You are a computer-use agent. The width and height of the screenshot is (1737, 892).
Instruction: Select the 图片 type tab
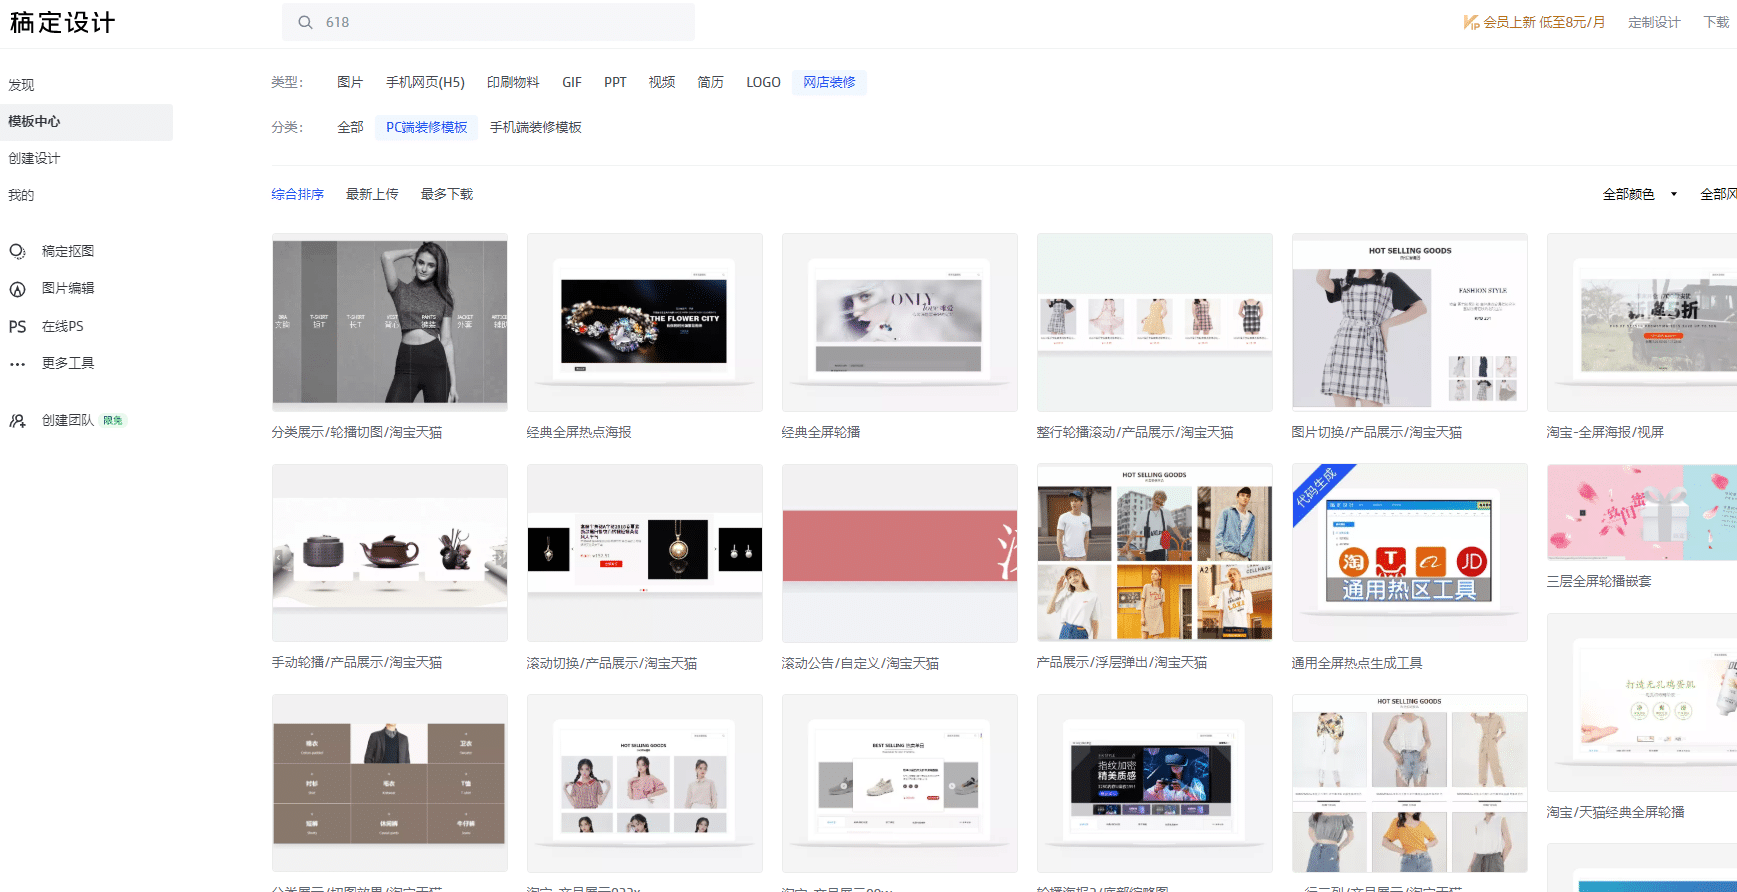tap(350, 82)
